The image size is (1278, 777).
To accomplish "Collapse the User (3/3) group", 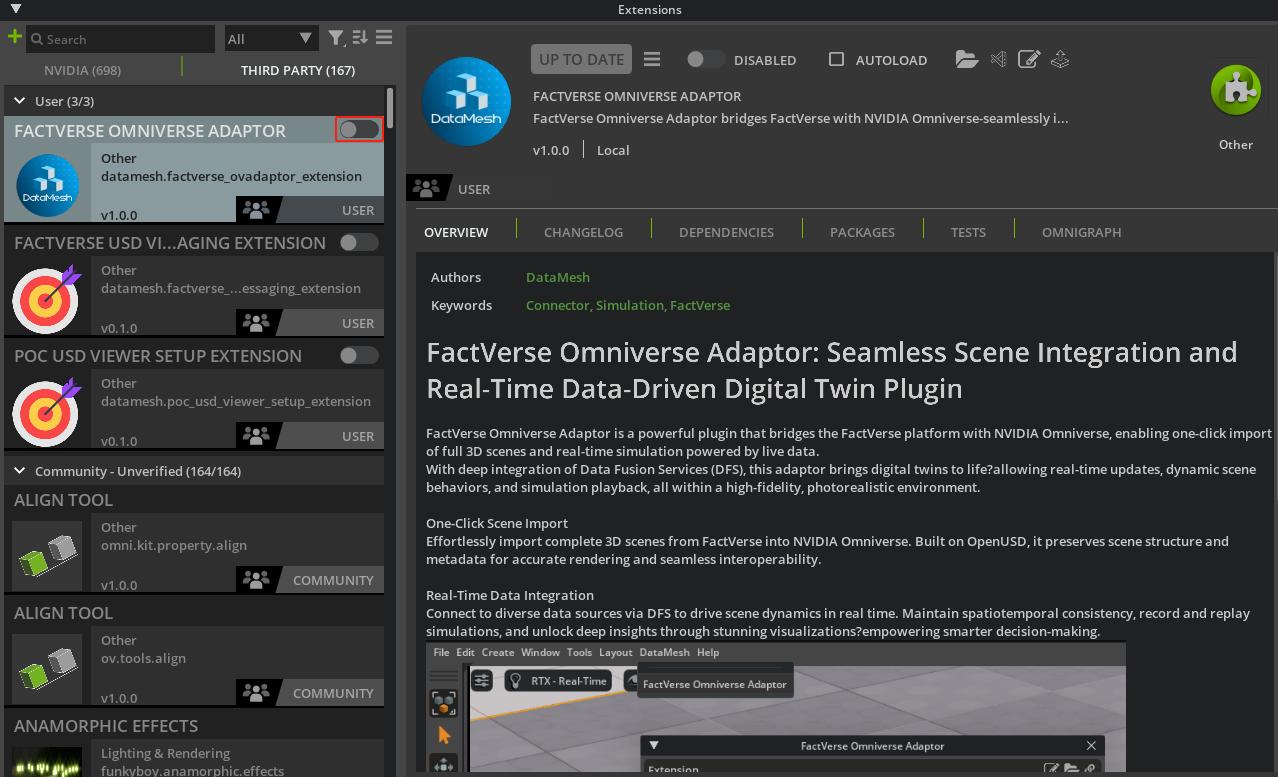I will click(19, 101).
